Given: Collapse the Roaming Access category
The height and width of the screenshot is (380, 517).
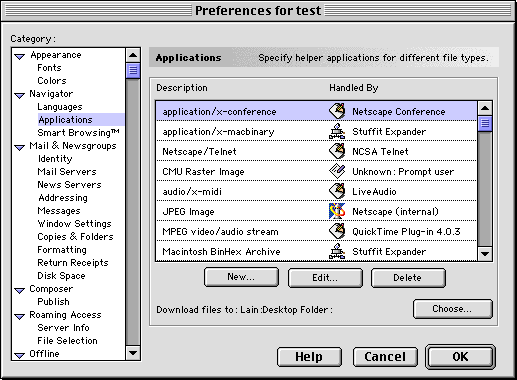Looking at the screenshot, I should tap(20, 317).
